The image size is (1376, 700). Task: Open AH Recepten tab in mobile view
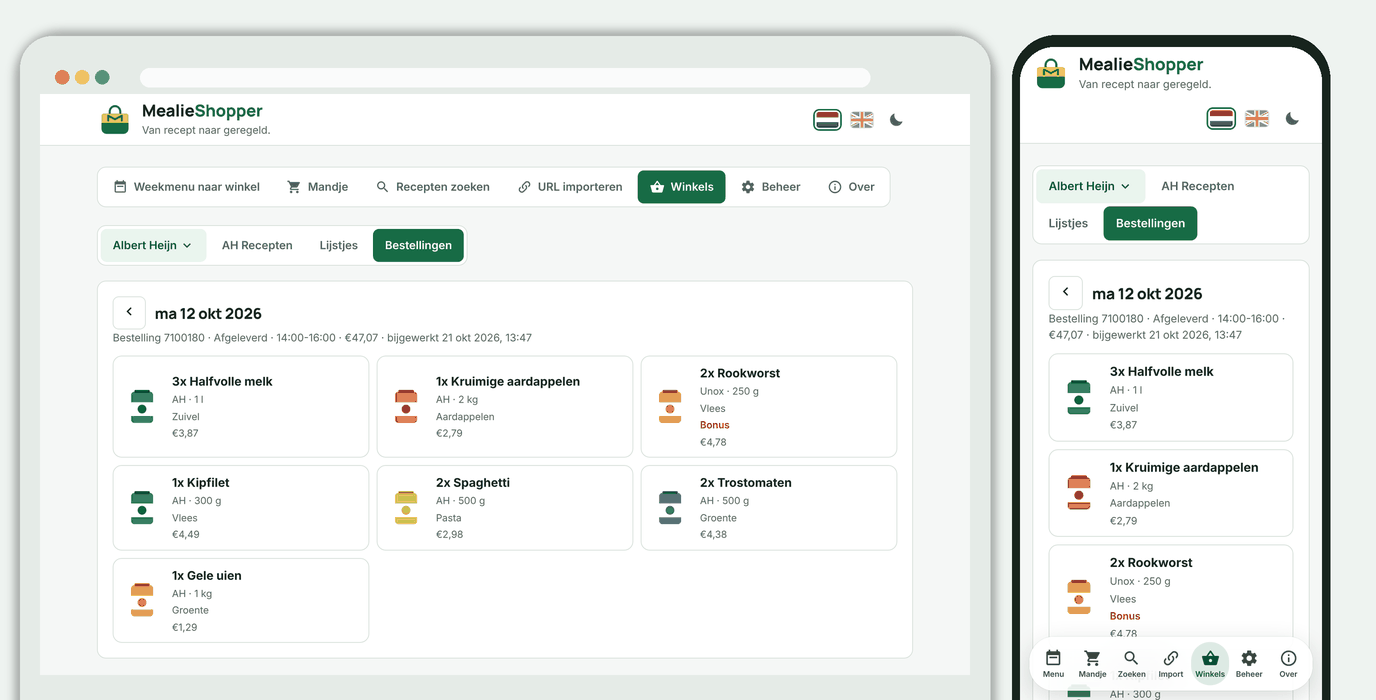(1197, 186)
